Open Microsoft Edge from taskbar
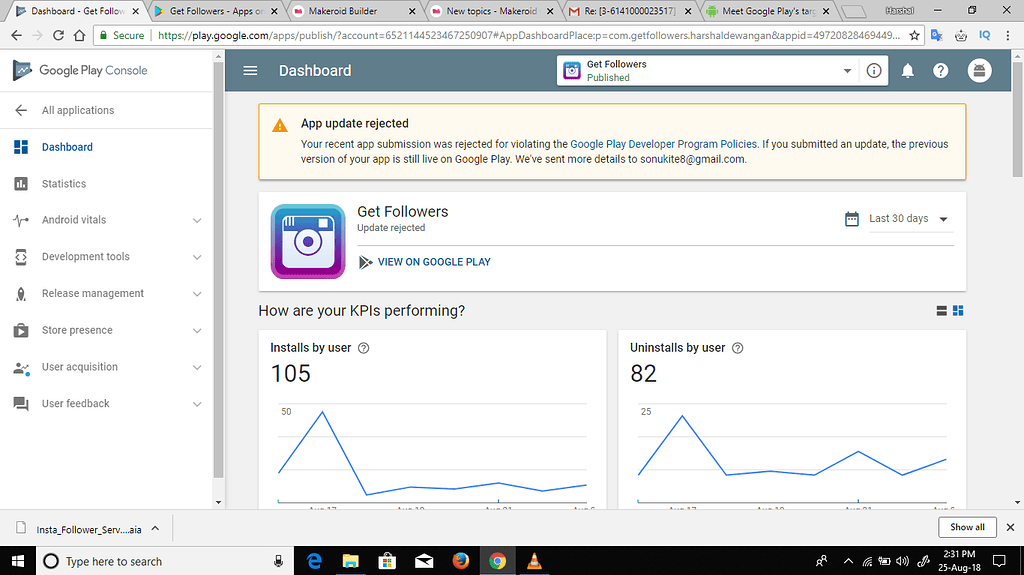 [314, 561]
